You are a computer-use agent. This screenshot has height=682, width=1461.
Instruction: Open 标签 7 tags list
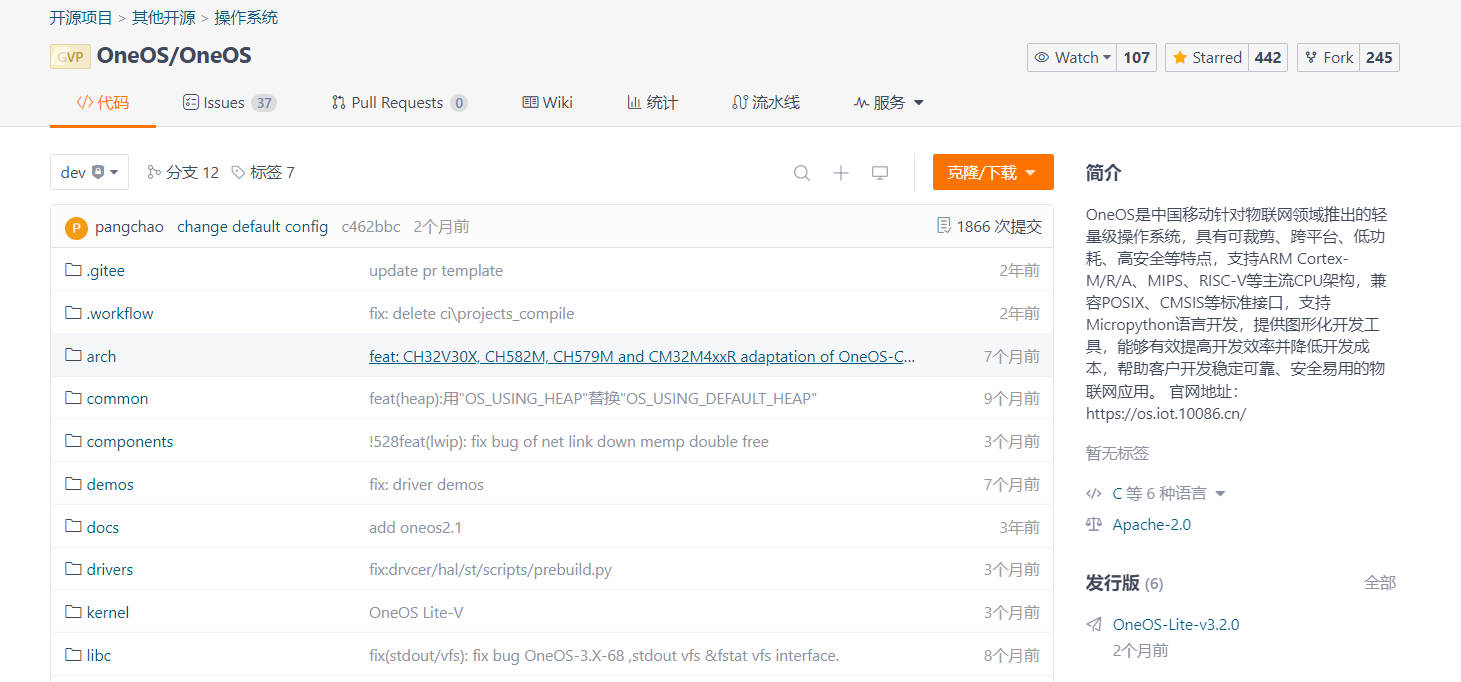pos(263,172)
